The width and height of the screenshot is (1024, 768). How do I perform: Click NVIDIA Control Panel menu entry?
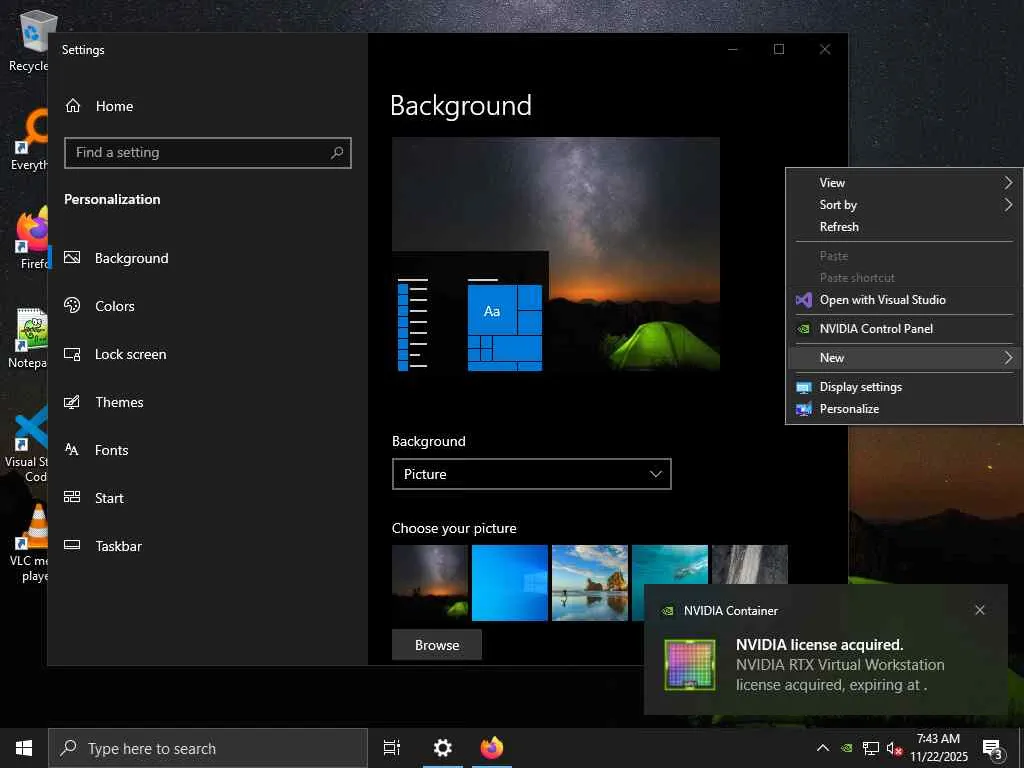(876, 329)
